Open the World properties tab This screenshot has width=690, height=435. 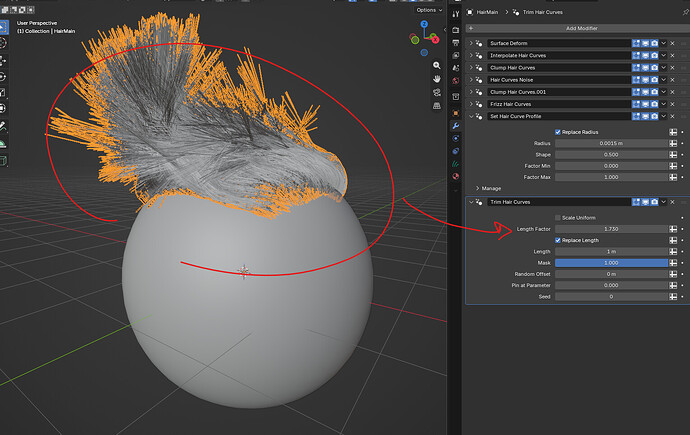(455, 80)
